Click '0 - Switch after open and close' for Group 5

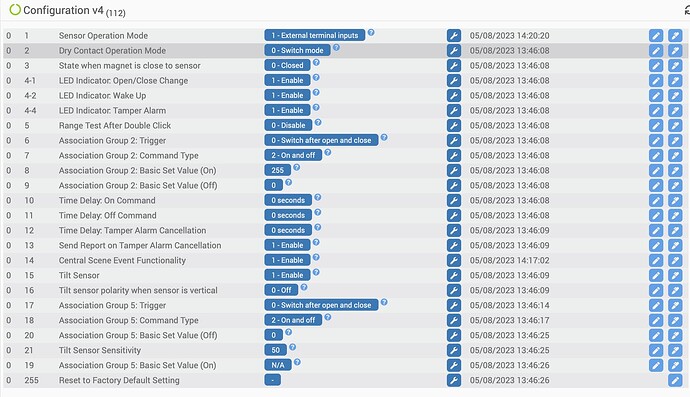pos(321,305)
